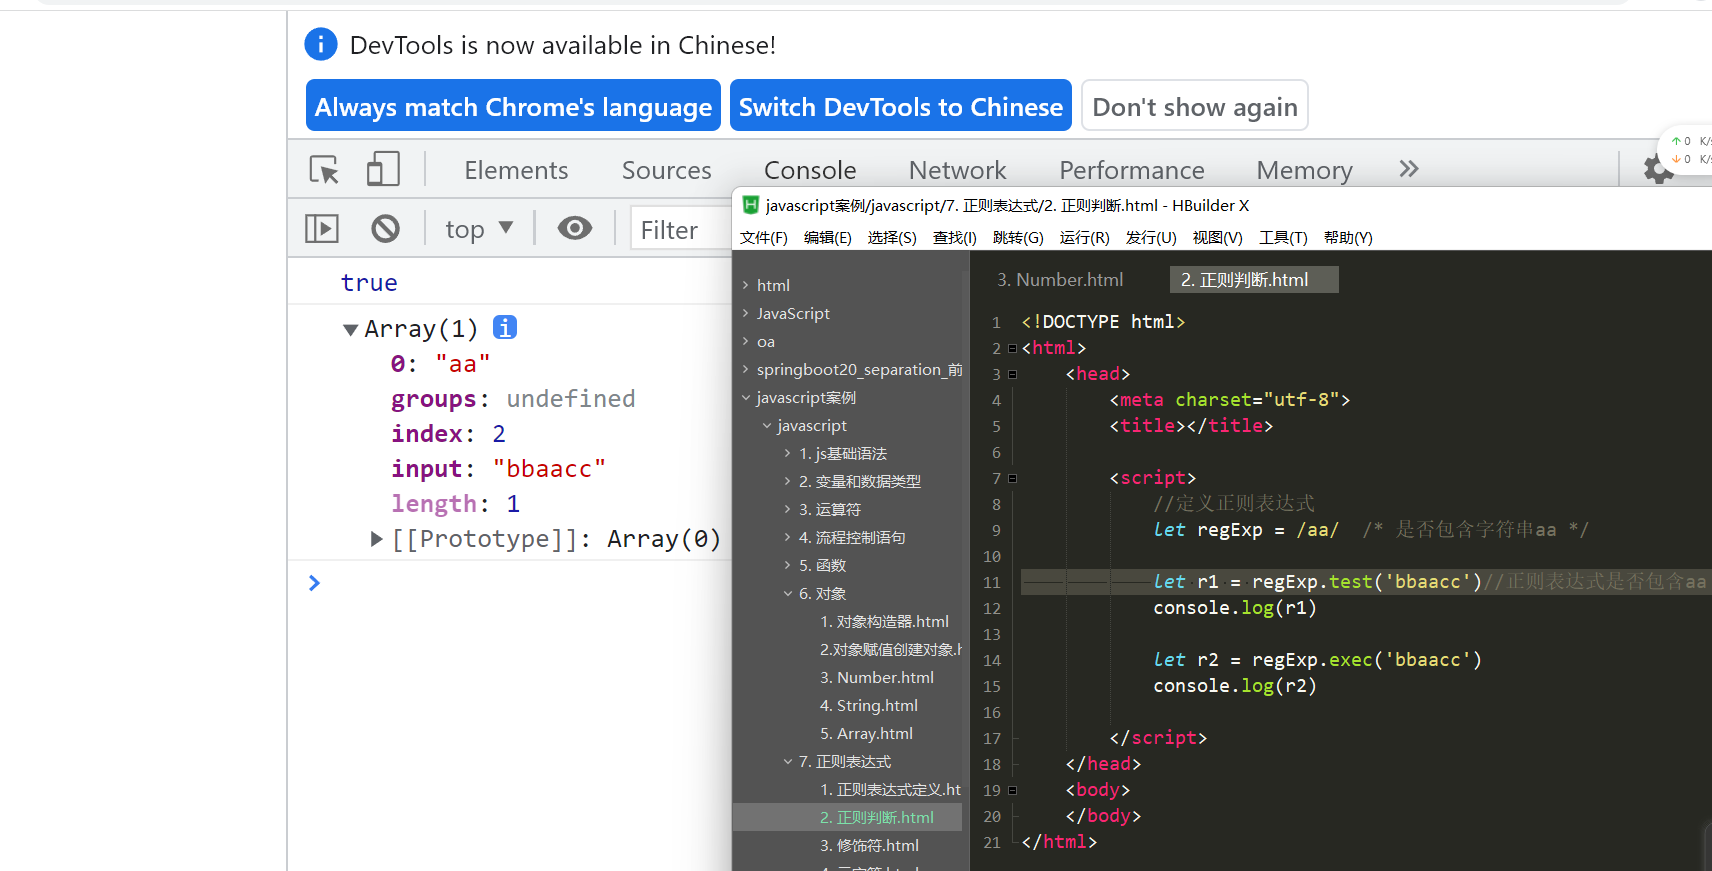Open the 编辑(E) menu
This screenshot has height=871, width=1712.
pos(828,237)
